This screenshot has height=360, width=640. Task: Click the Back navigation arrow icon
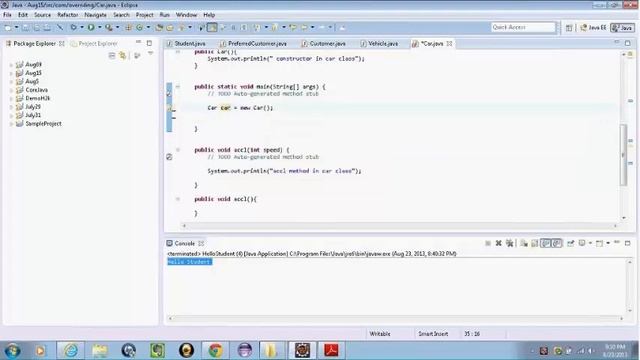point(304,27)
